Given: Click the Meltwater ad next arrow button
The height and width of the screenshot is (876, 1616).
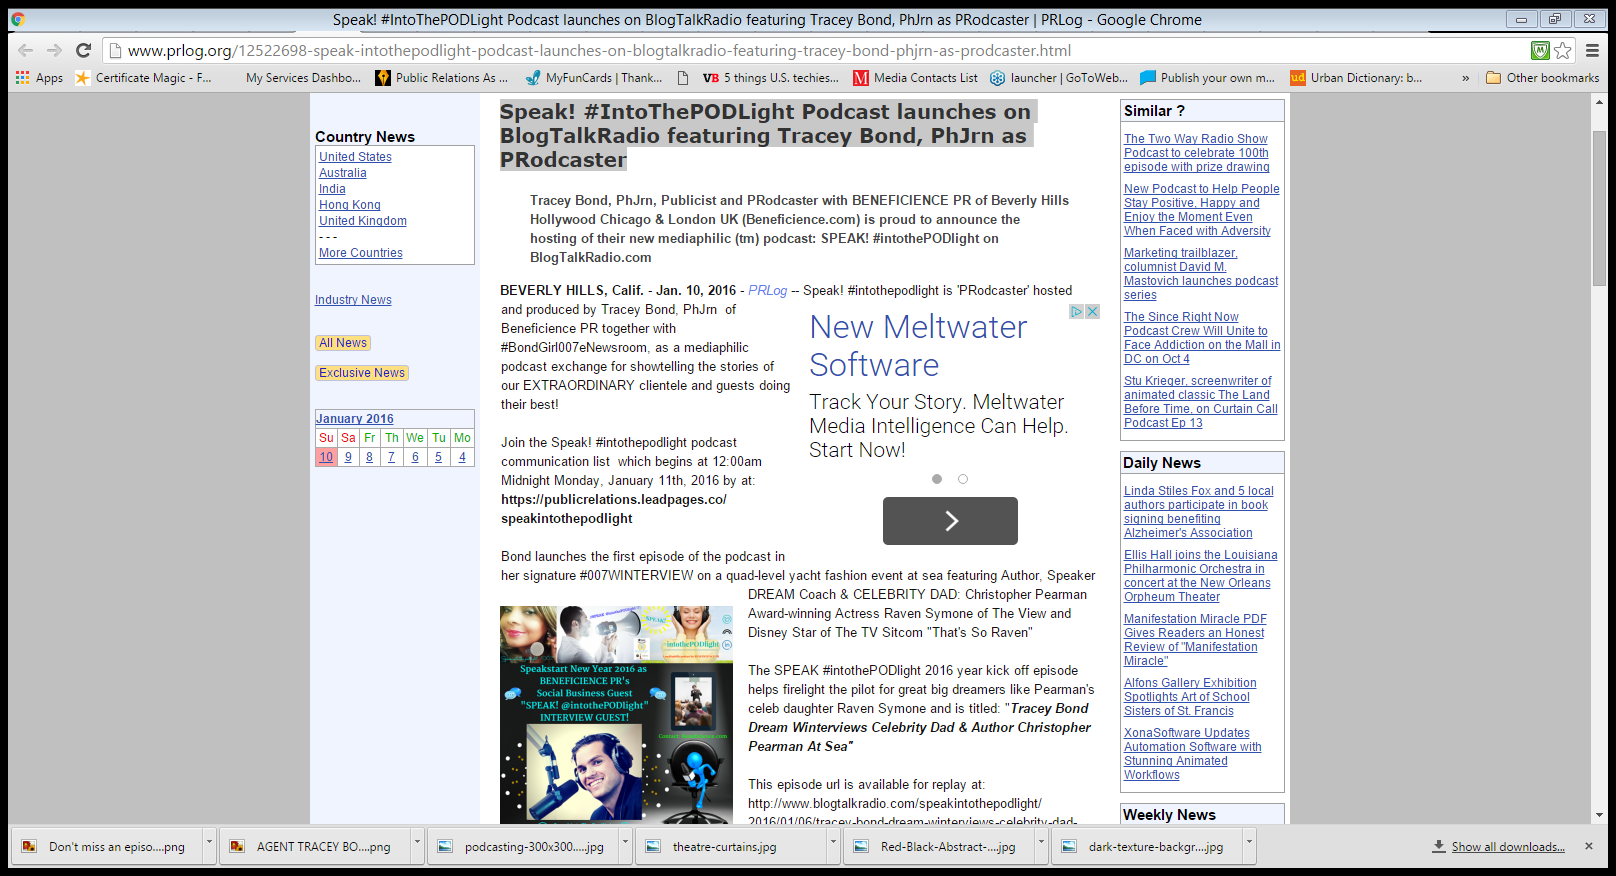Looking at the screenshot, I should pos(950,521).
